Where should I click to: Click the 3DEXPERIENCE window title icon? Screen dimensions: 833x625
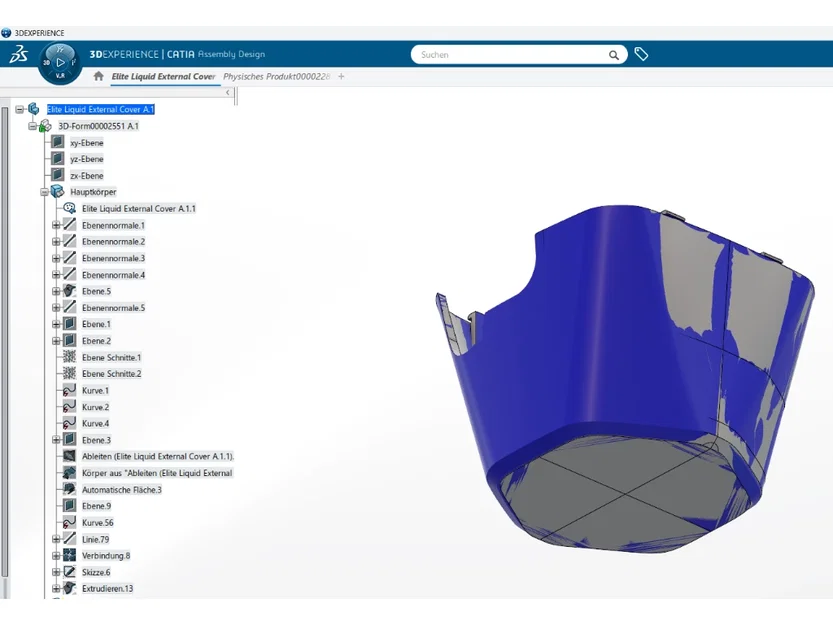coord(6,33)
